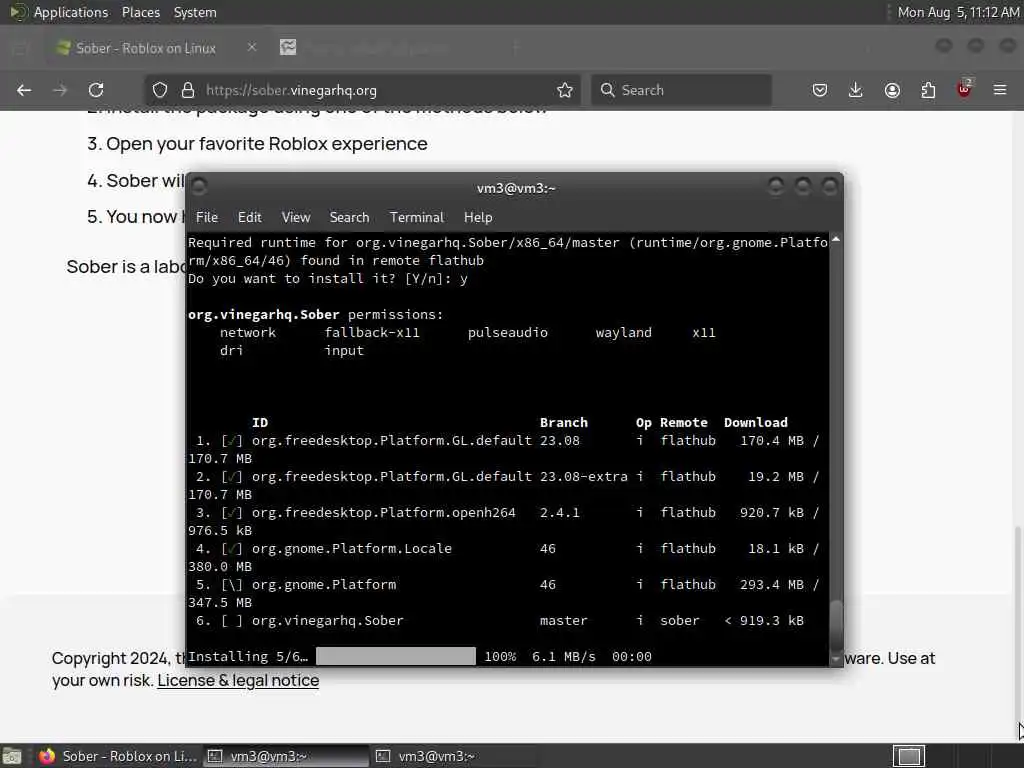Click the Remote column header
The image size is (1024, 768).
[x=684, y=423]
